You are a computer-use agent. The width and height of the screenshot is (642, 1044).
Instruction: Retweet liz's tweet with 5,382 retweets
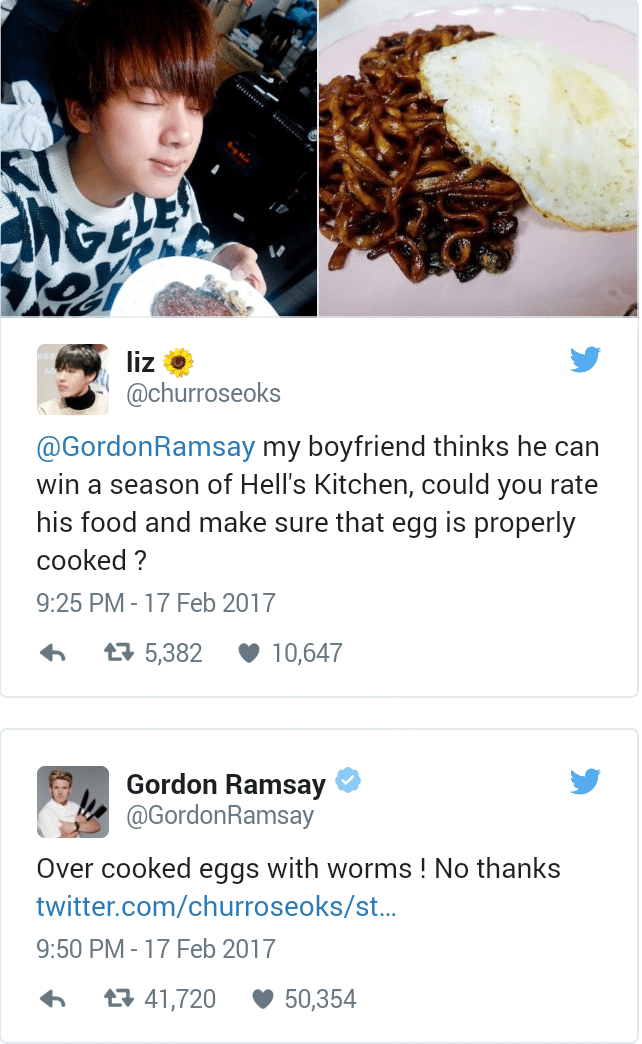119,652
